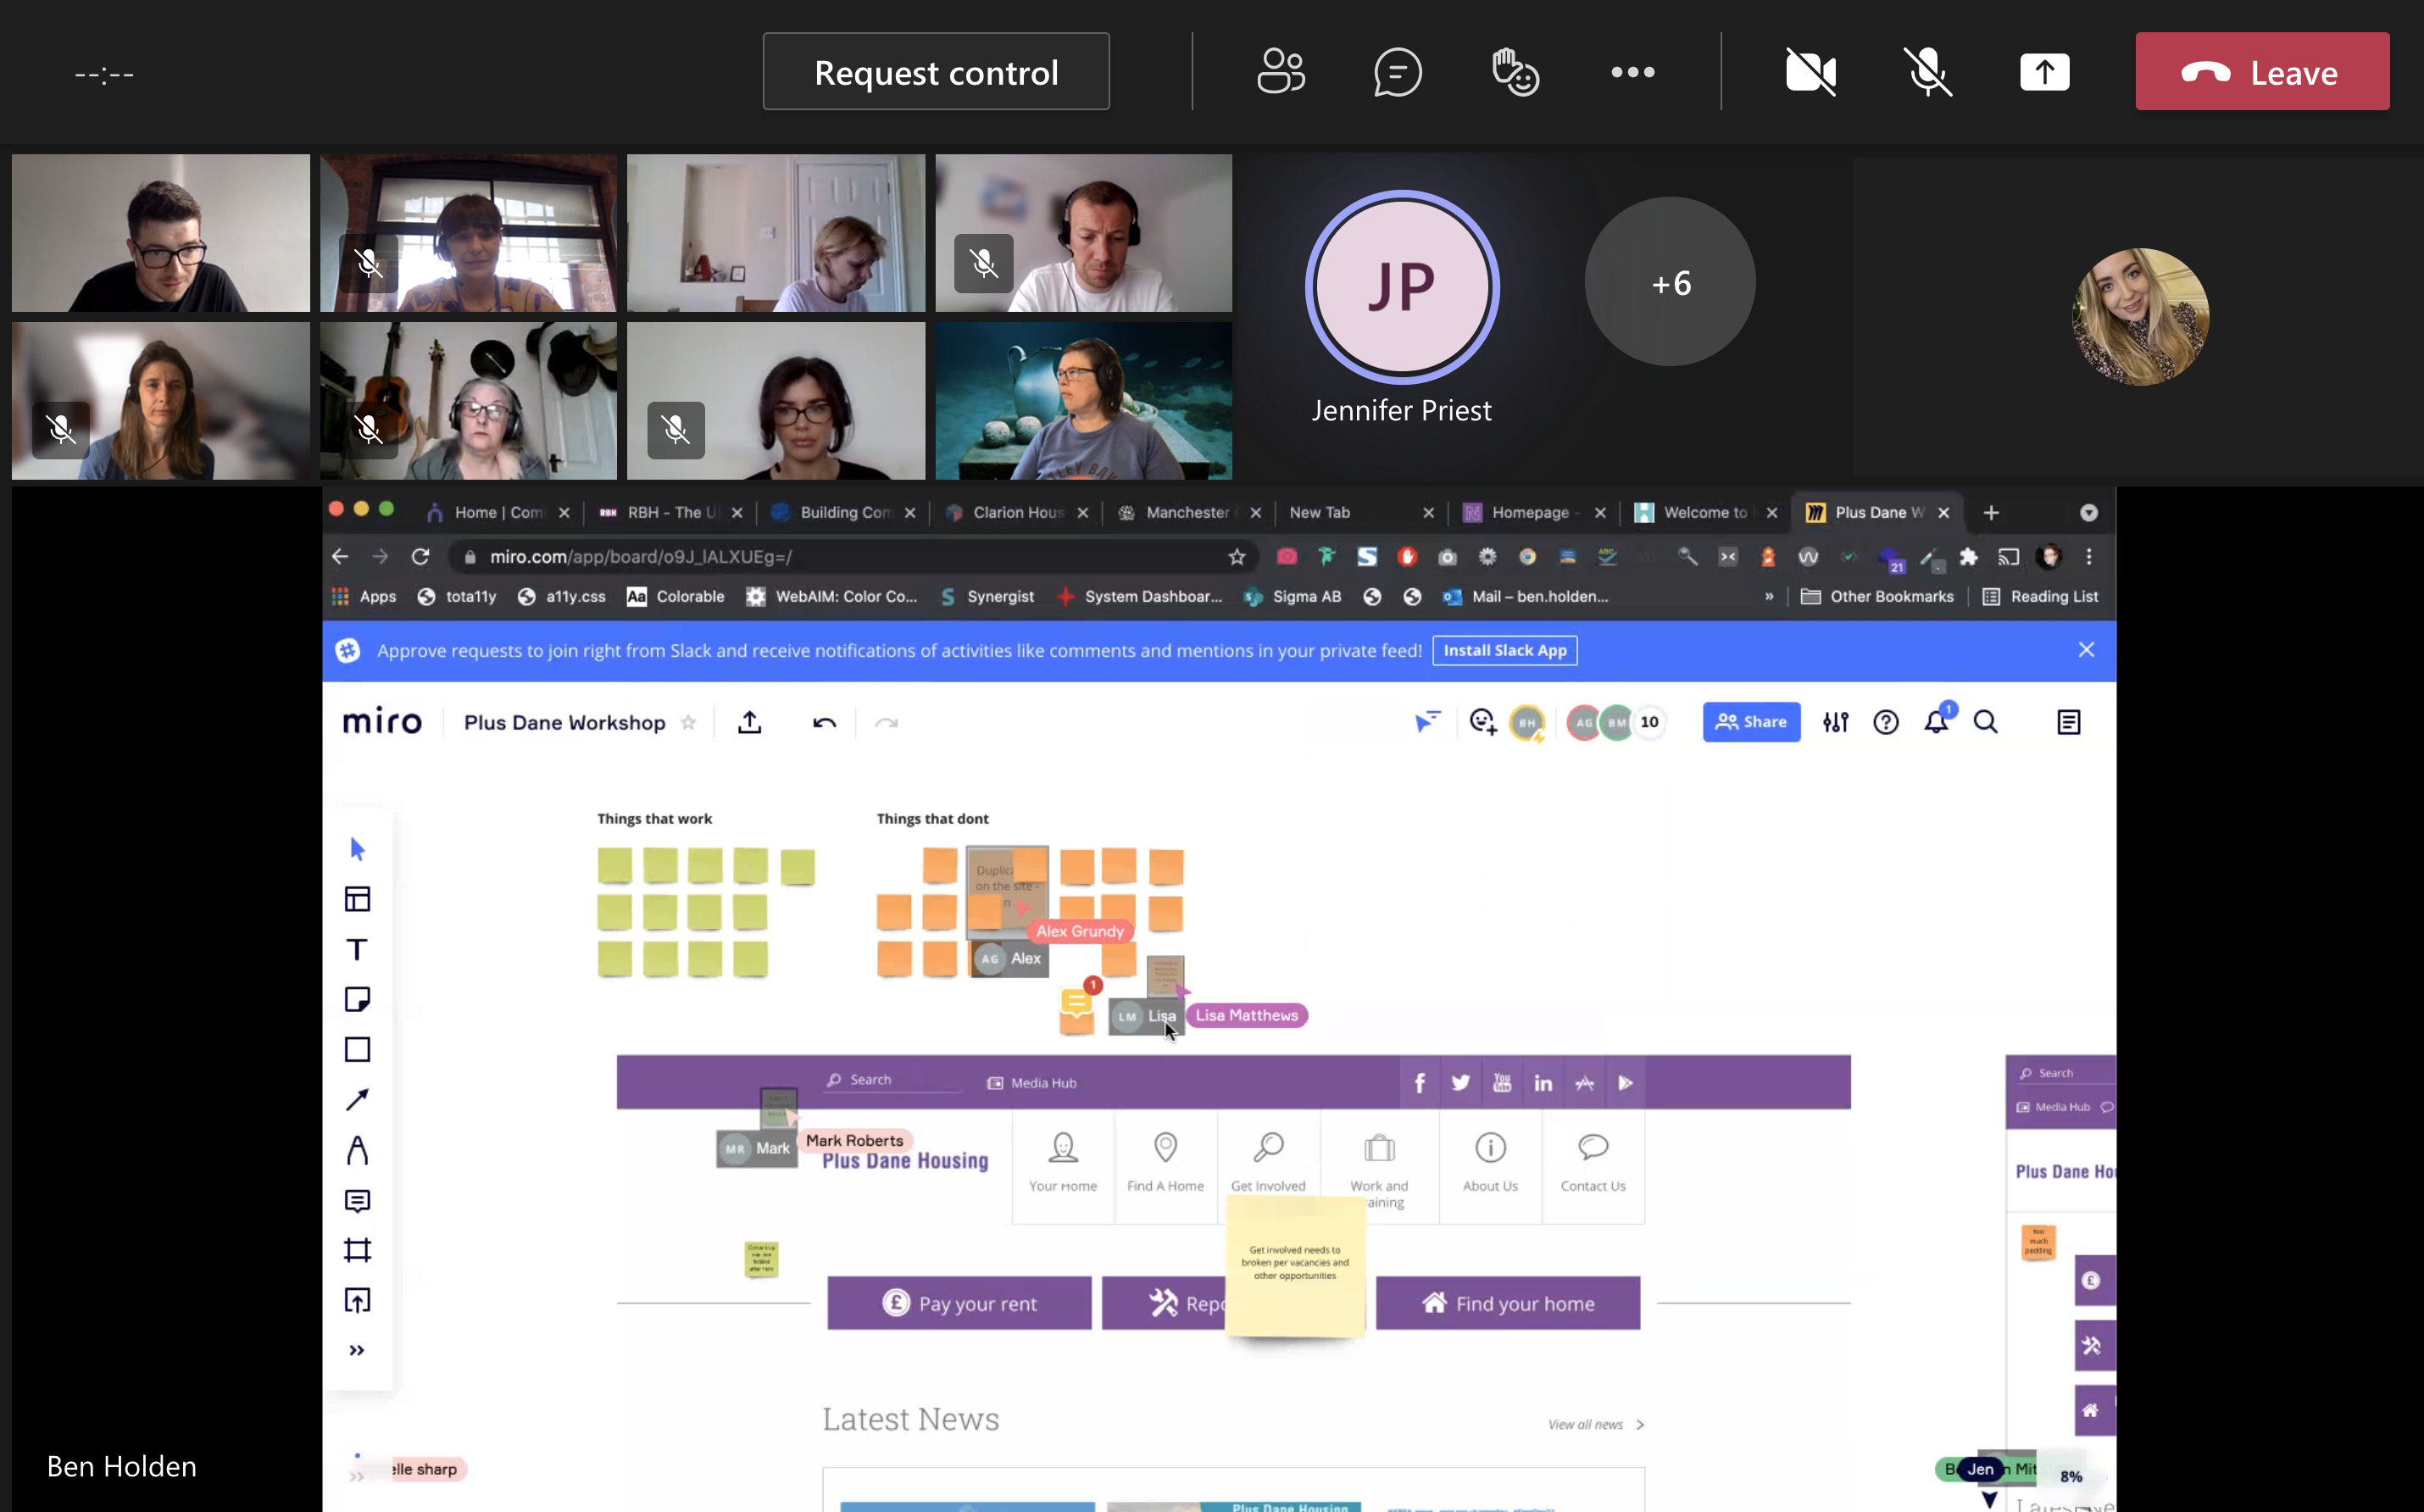Select the Comment tool in Miro toolbar
This screenshot has width=2424, height=1512.
[357, 1200]
